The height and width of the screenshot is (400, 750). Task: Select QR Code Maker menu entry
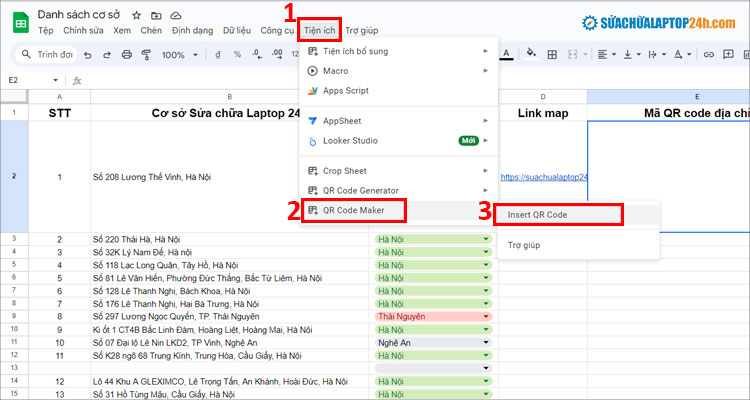click(x=353, y=210)
